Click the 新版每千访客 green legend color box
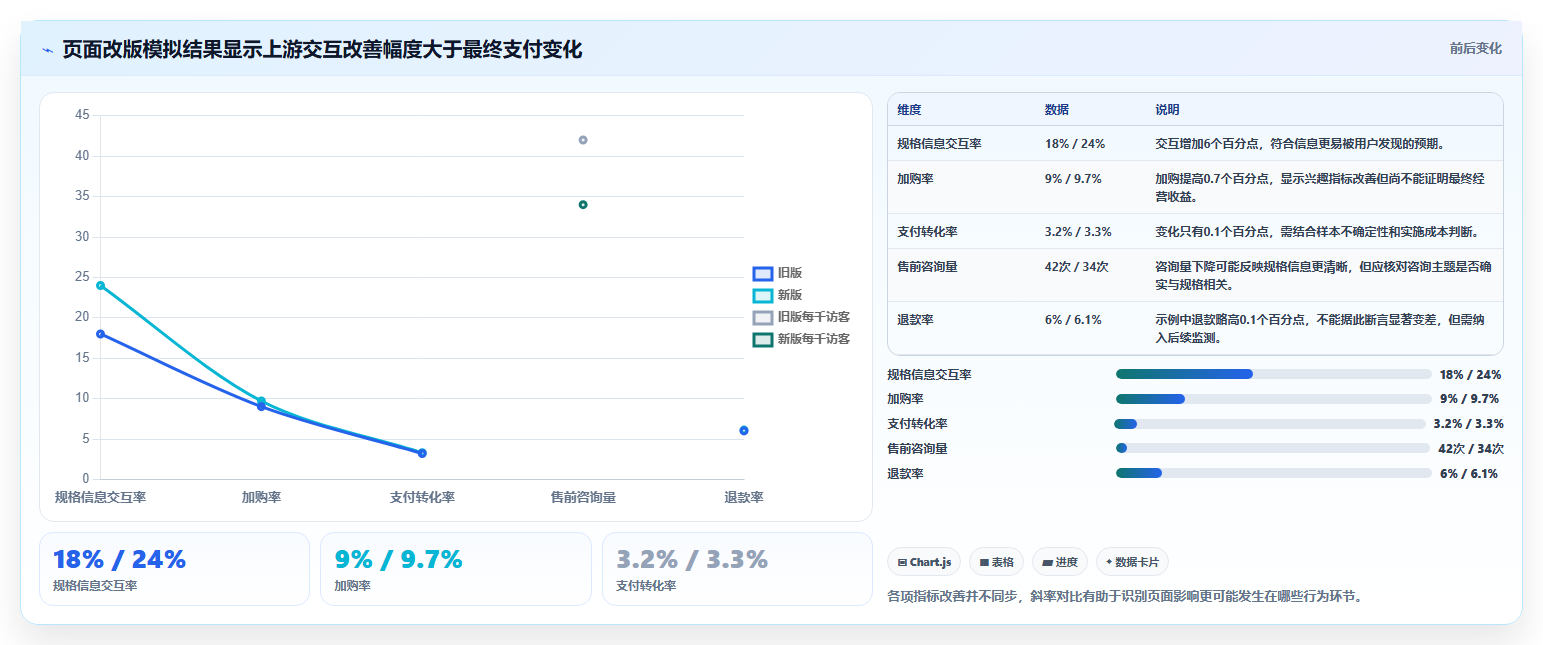This screenshot has width=1543, height=645. coord(763,339)
